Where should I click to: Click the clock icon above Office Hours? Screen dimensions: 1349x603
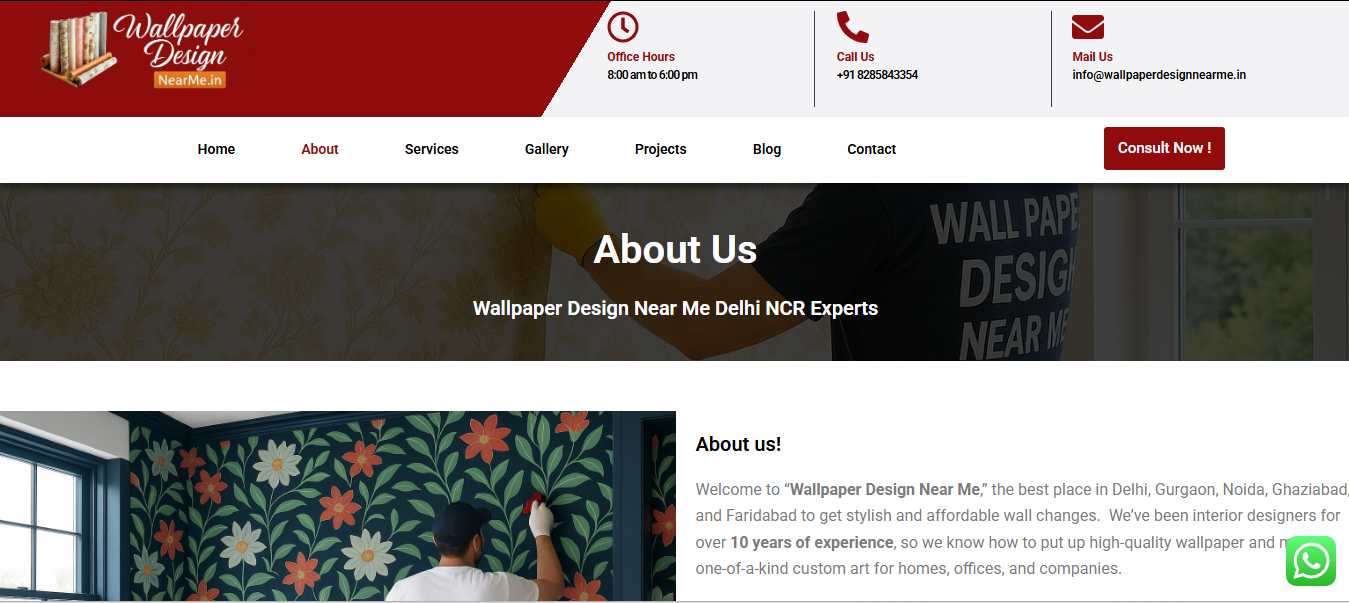pyautogui.click(x=623, y=27)
